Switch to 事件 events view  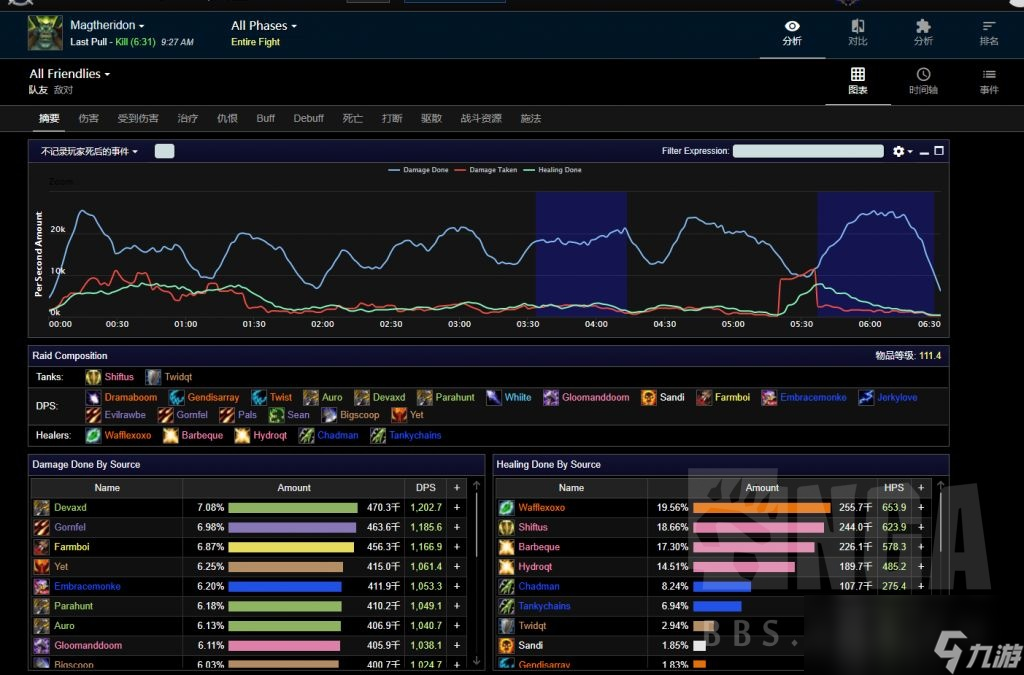coord(989,81)
